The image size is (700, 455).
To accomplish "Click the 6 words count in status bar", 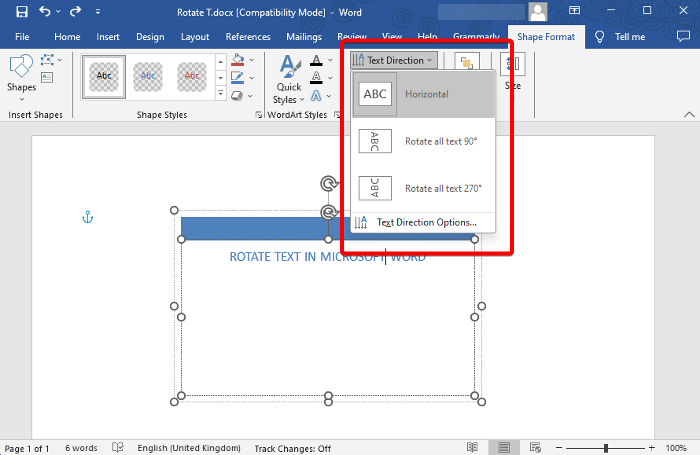I will [x=81, y=448].
